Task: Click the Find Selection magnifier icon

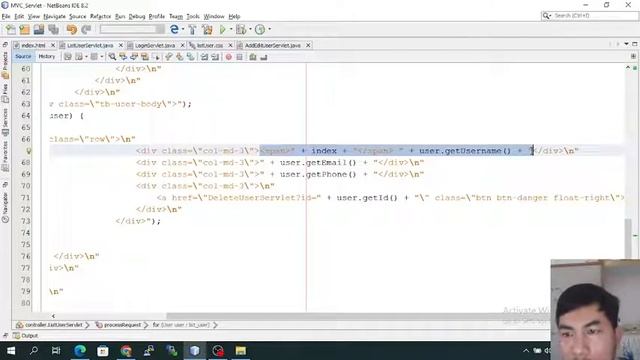Action: pos(112,57)
